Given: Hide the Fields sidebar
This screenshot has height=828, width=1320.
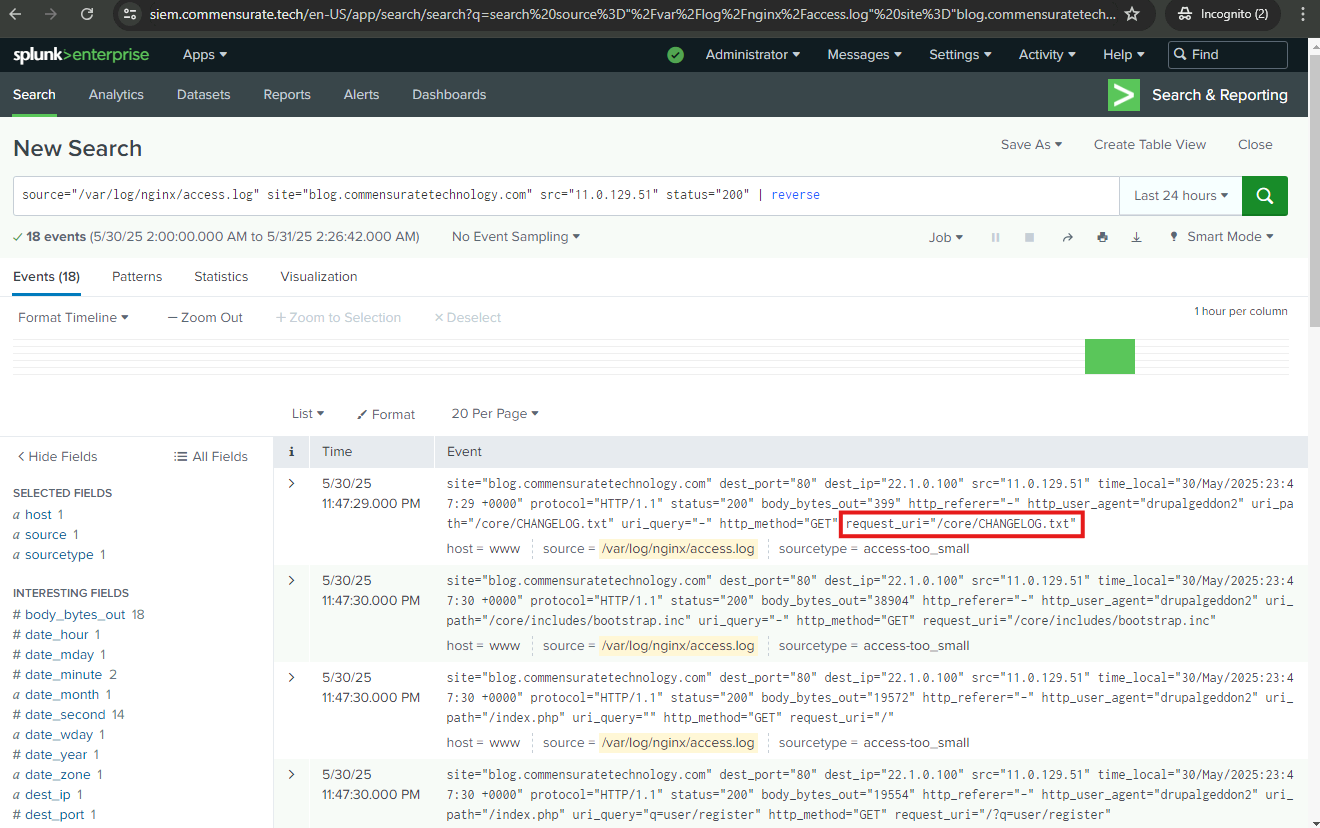Looking at the screenshot, I should pos(57,456).
